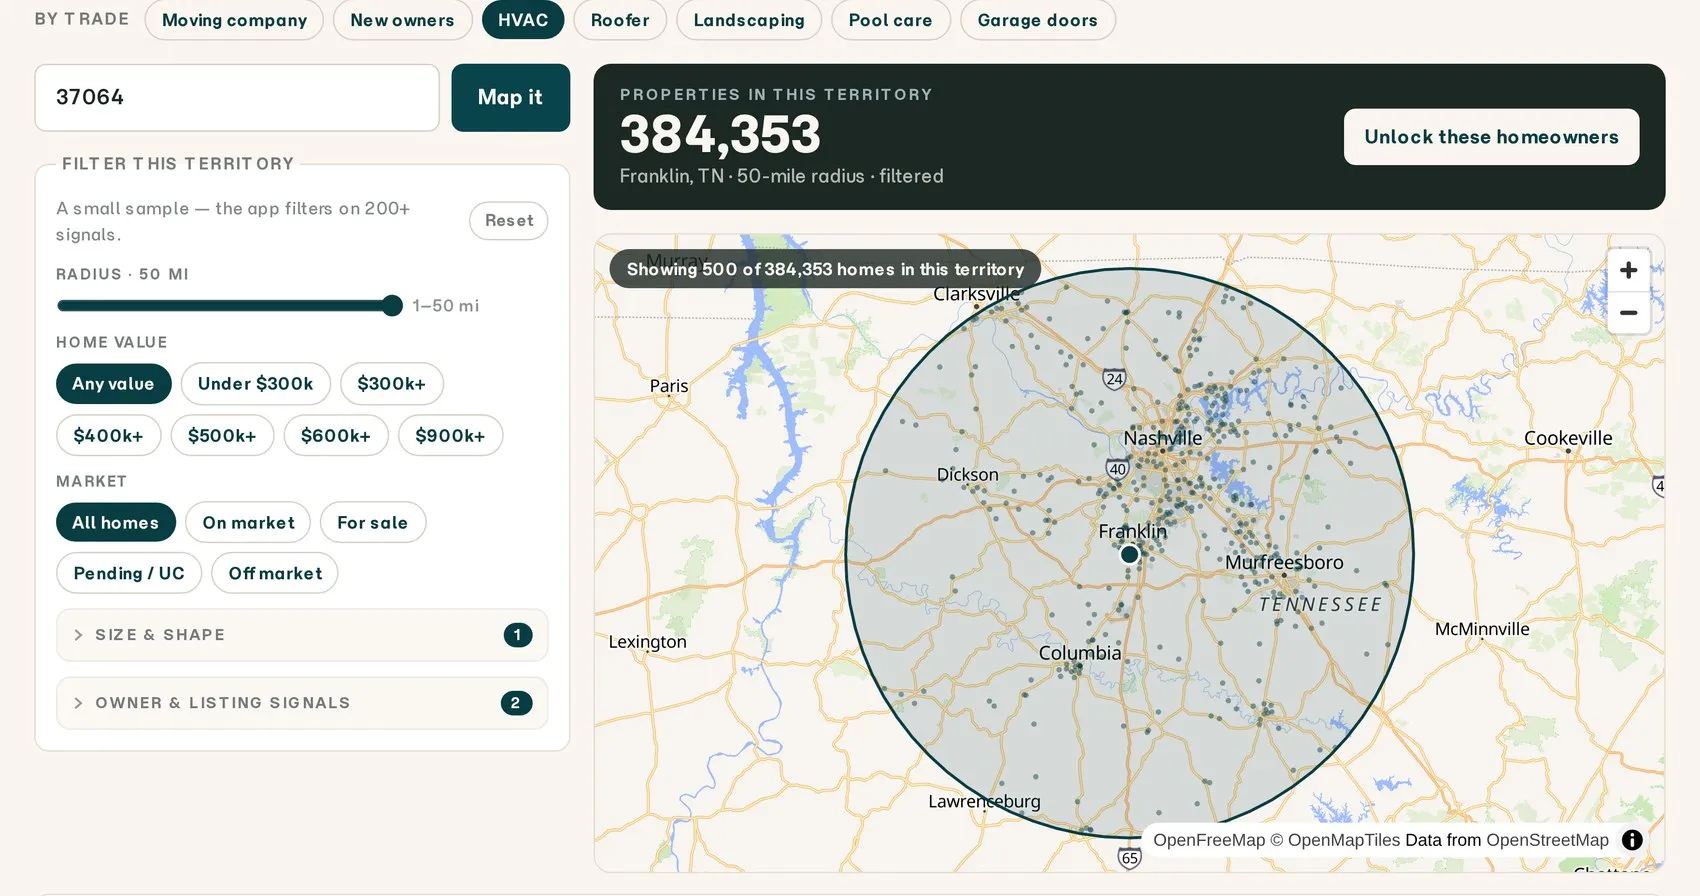Select the $300k+ home value chip

391,384
